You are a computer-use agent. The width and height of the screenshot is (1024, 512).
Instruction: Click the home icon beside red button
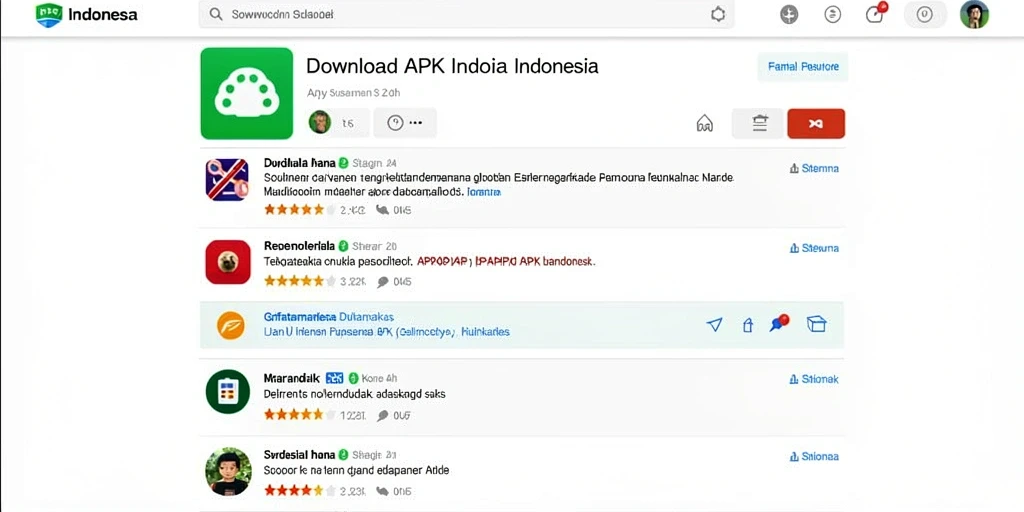(705, 123)
